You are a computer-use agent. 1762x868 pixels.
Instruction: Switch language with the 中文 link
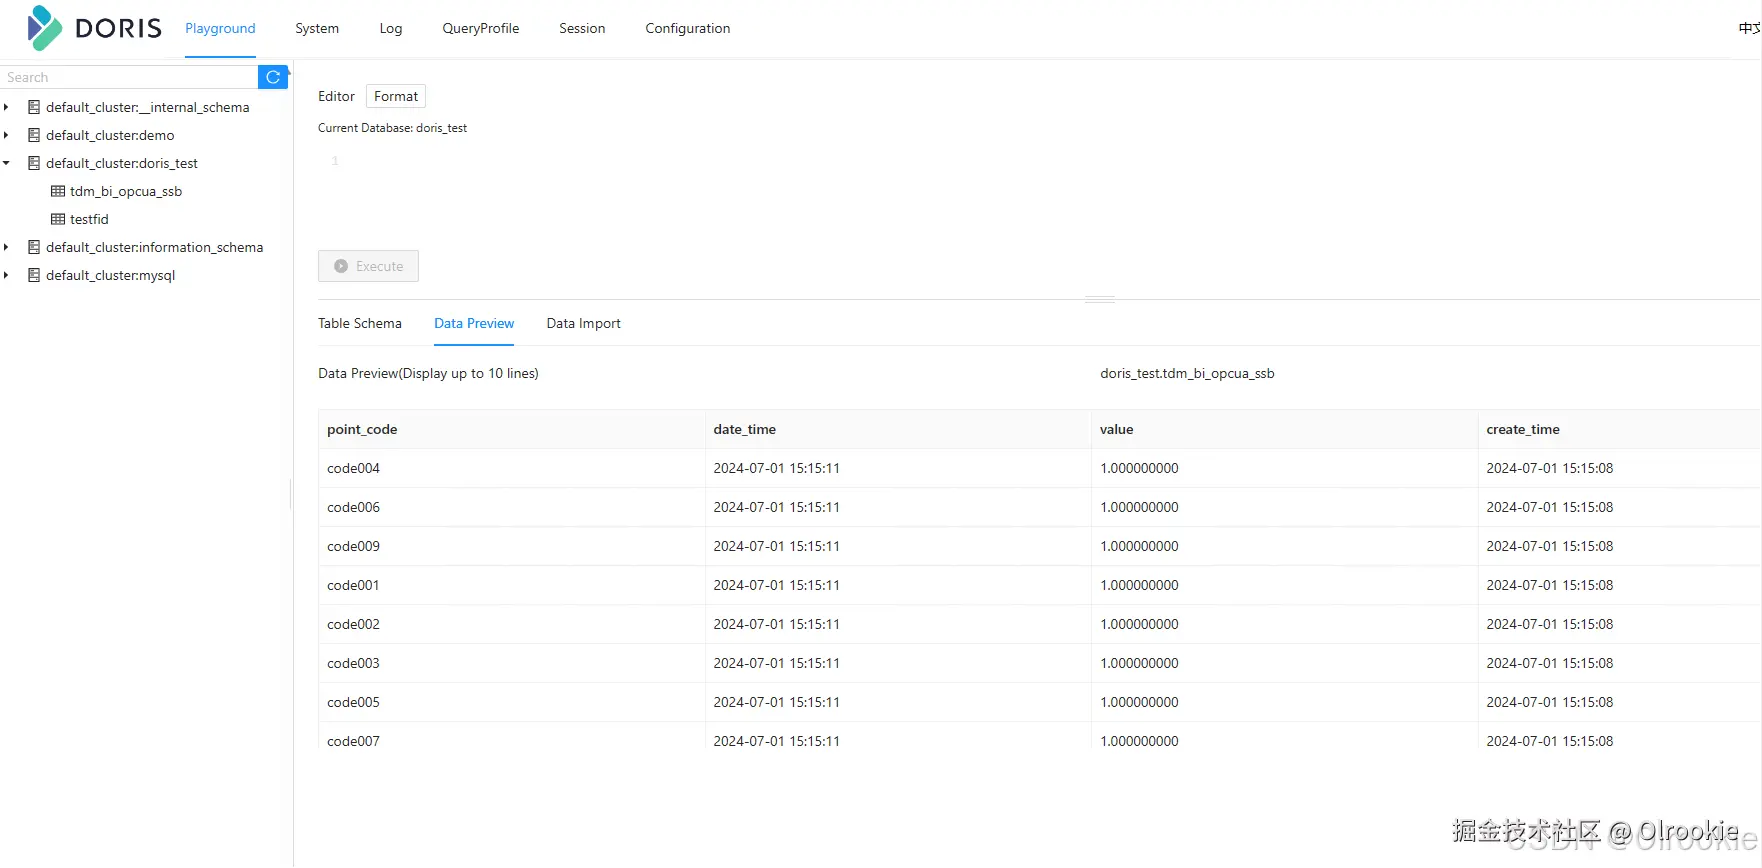click(1750, 28)
